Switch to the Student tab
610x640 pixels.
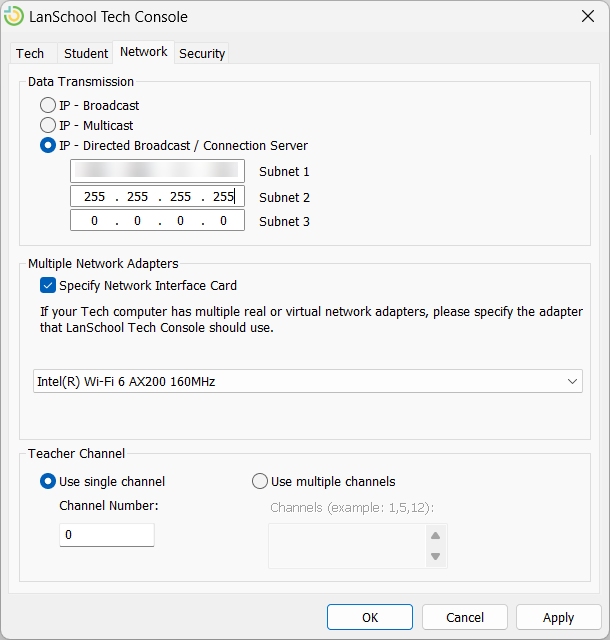coord(86,53)
